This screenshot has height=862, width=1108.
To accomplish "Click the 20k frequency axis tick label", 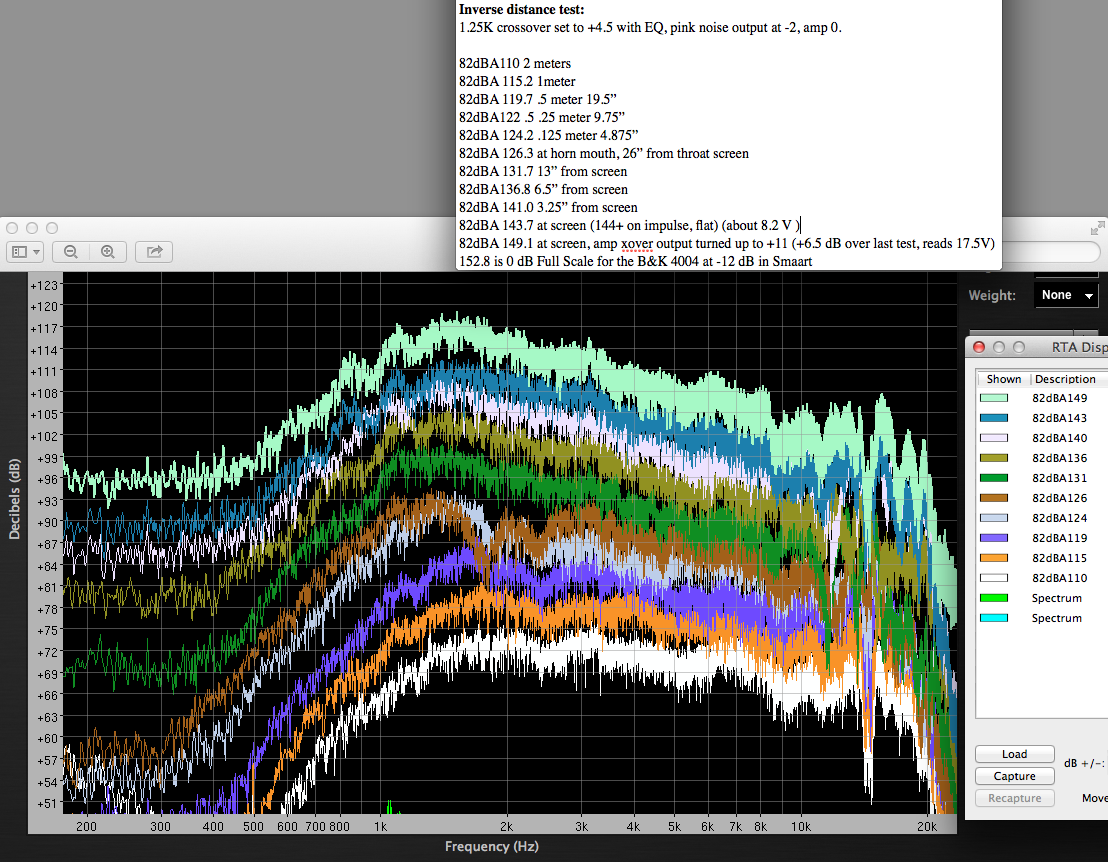I will click(926, 827).
